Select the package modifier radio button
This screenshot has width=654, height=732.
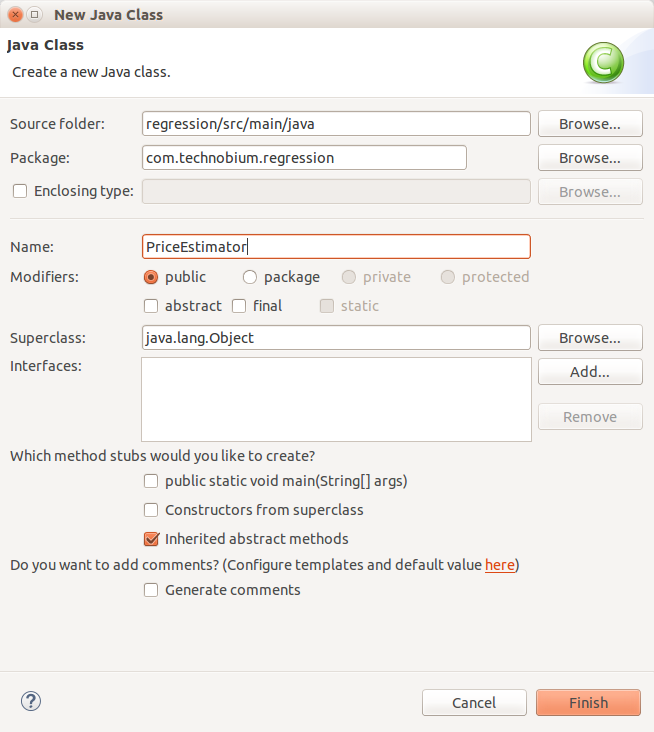[250, 277]
